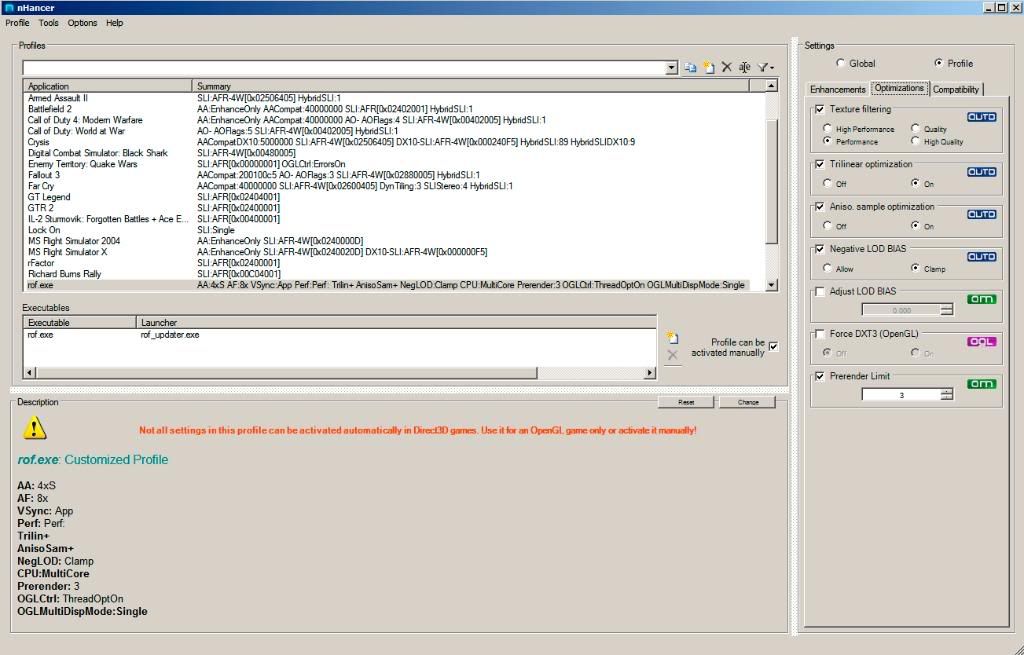Select the Crysis profile row
1024x655 pixels.
click(387, 142)
